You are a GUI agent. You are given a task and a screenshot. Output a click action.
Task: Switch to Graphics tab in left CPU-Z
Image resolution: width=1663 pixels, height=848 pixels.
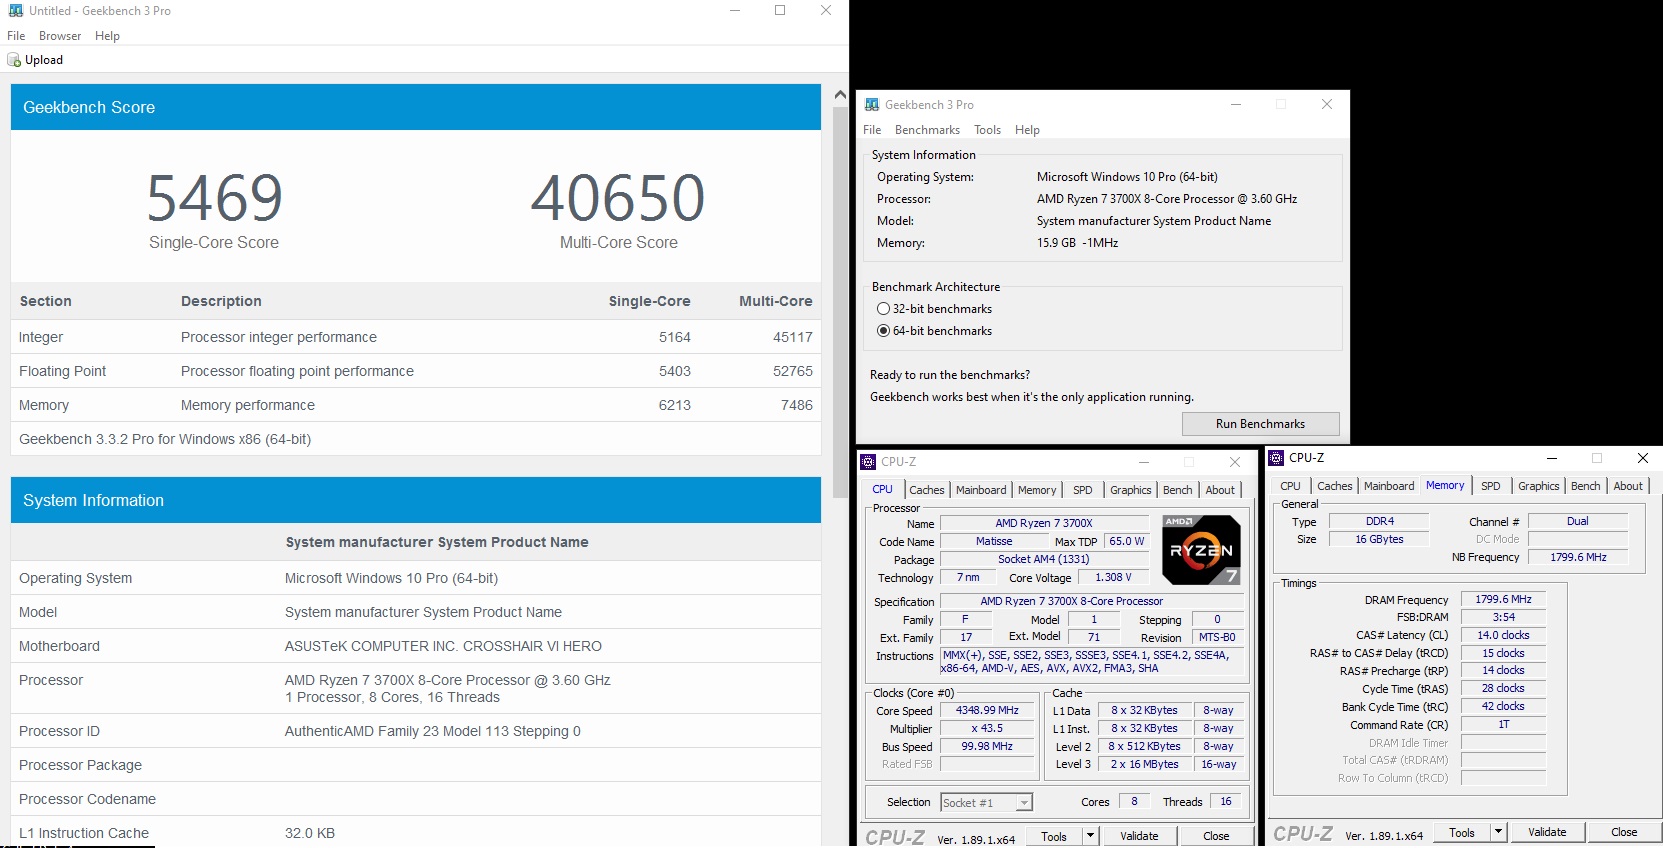tap(1131, 490)
